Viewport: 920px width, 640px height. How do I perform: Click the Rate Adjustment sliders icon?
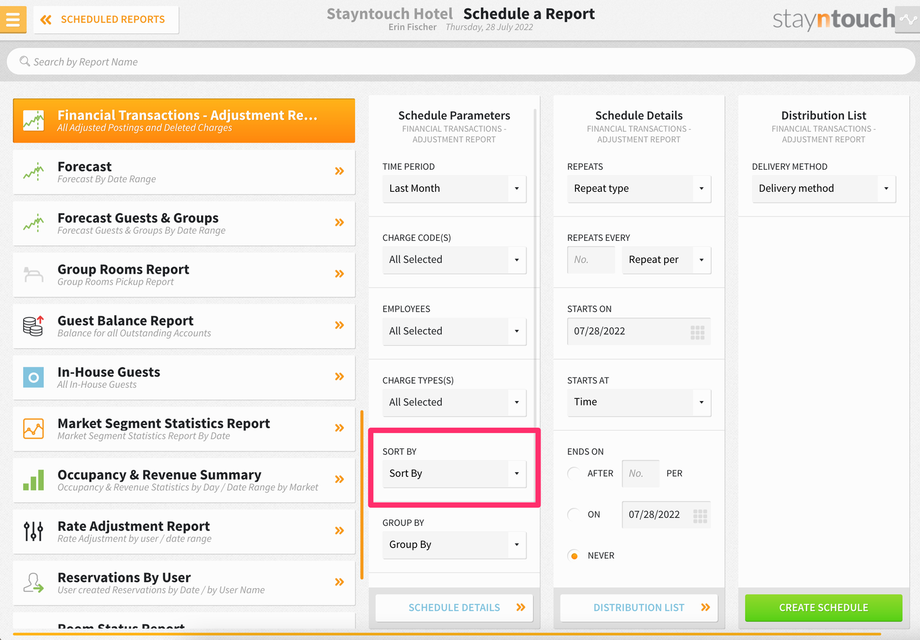click(x=33, y=531)
